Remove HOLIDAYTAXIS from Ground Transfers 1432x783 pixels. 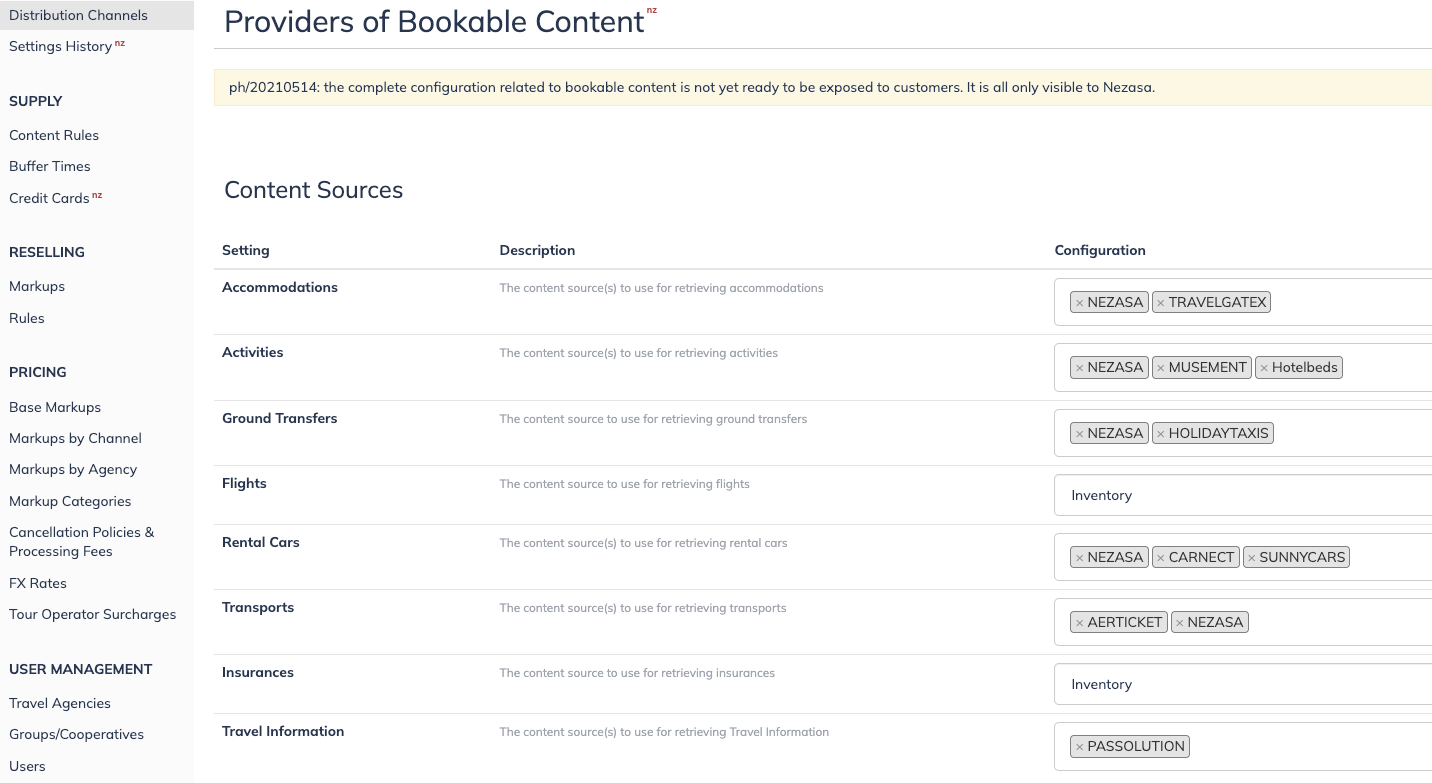[x=1160, y=433]
